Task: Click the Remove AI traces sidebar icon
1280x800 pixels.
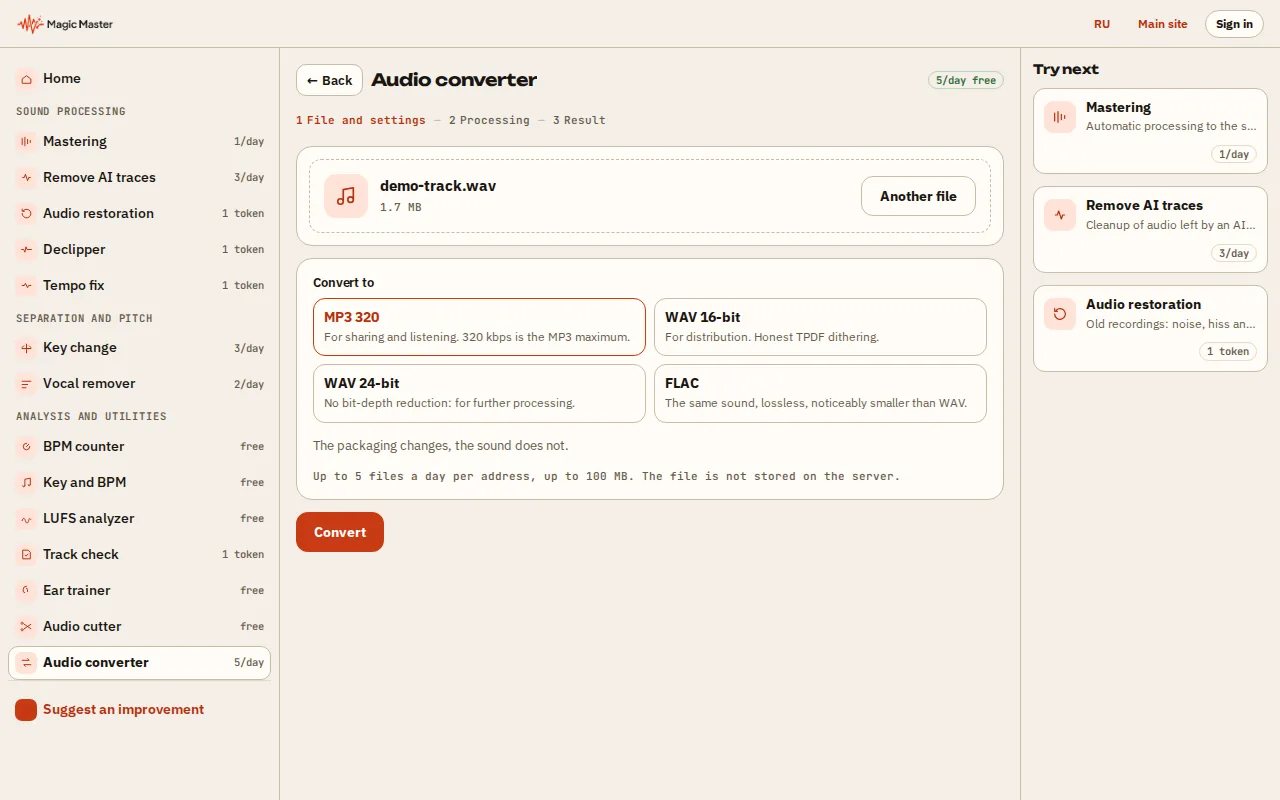Action: click(x=26, y=178)
